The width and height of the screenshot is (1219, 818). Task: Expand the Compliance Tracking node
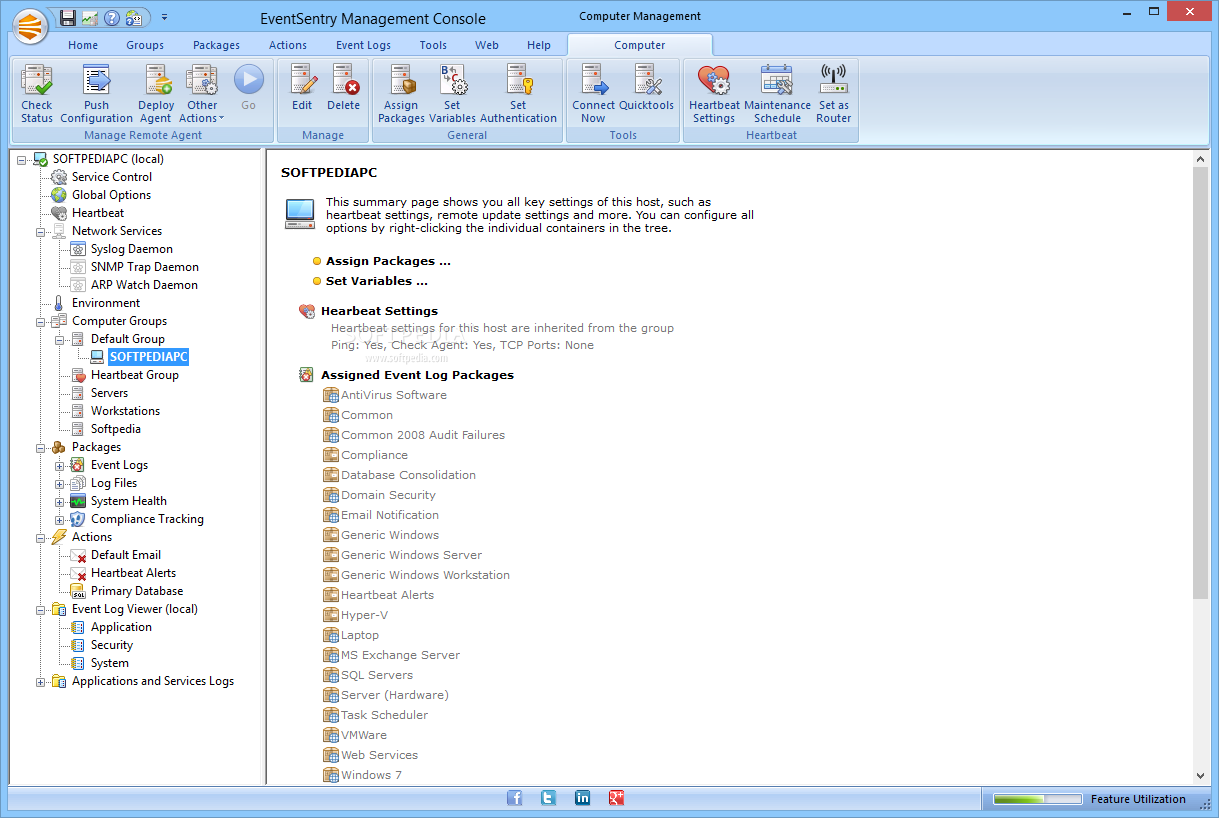(x=60, y=519)
